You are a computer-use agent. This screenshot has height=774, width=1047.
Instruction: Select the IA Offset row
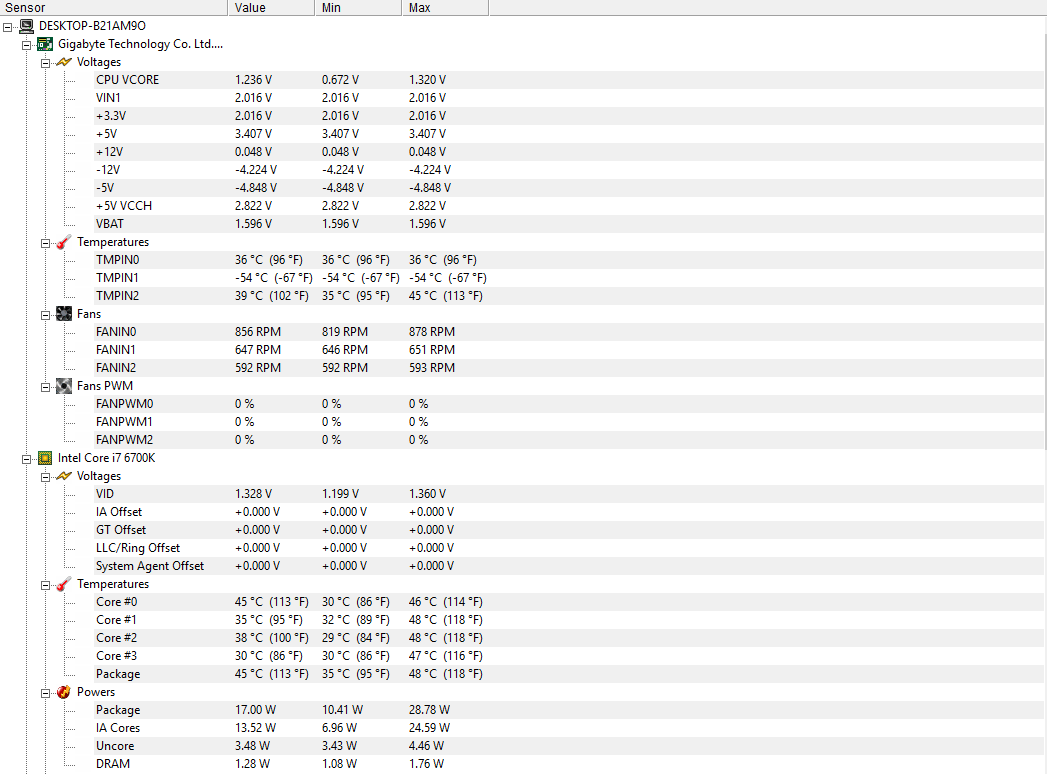[569, 512]
